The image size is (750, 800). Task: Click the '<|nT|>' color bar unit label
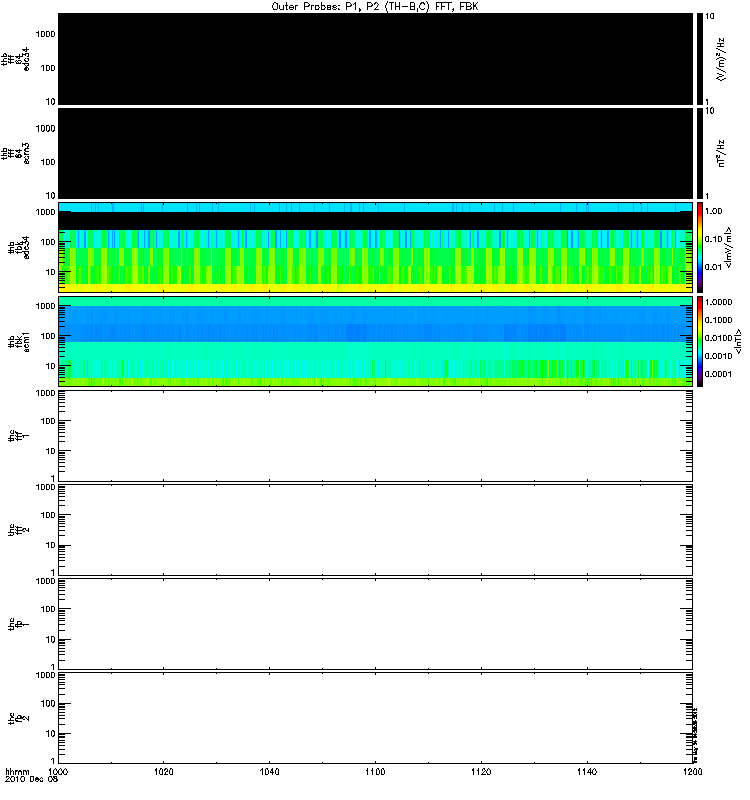tap(738, 341)
